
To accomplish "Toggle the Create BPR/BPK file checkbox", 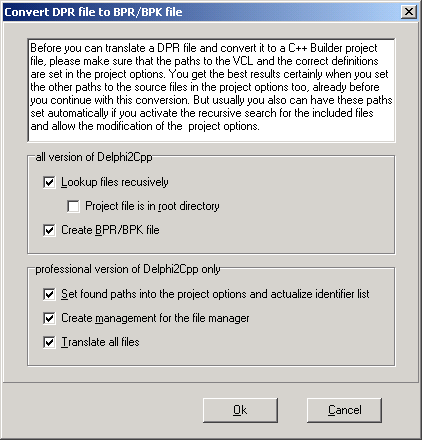I will click(x=49, y=230).
